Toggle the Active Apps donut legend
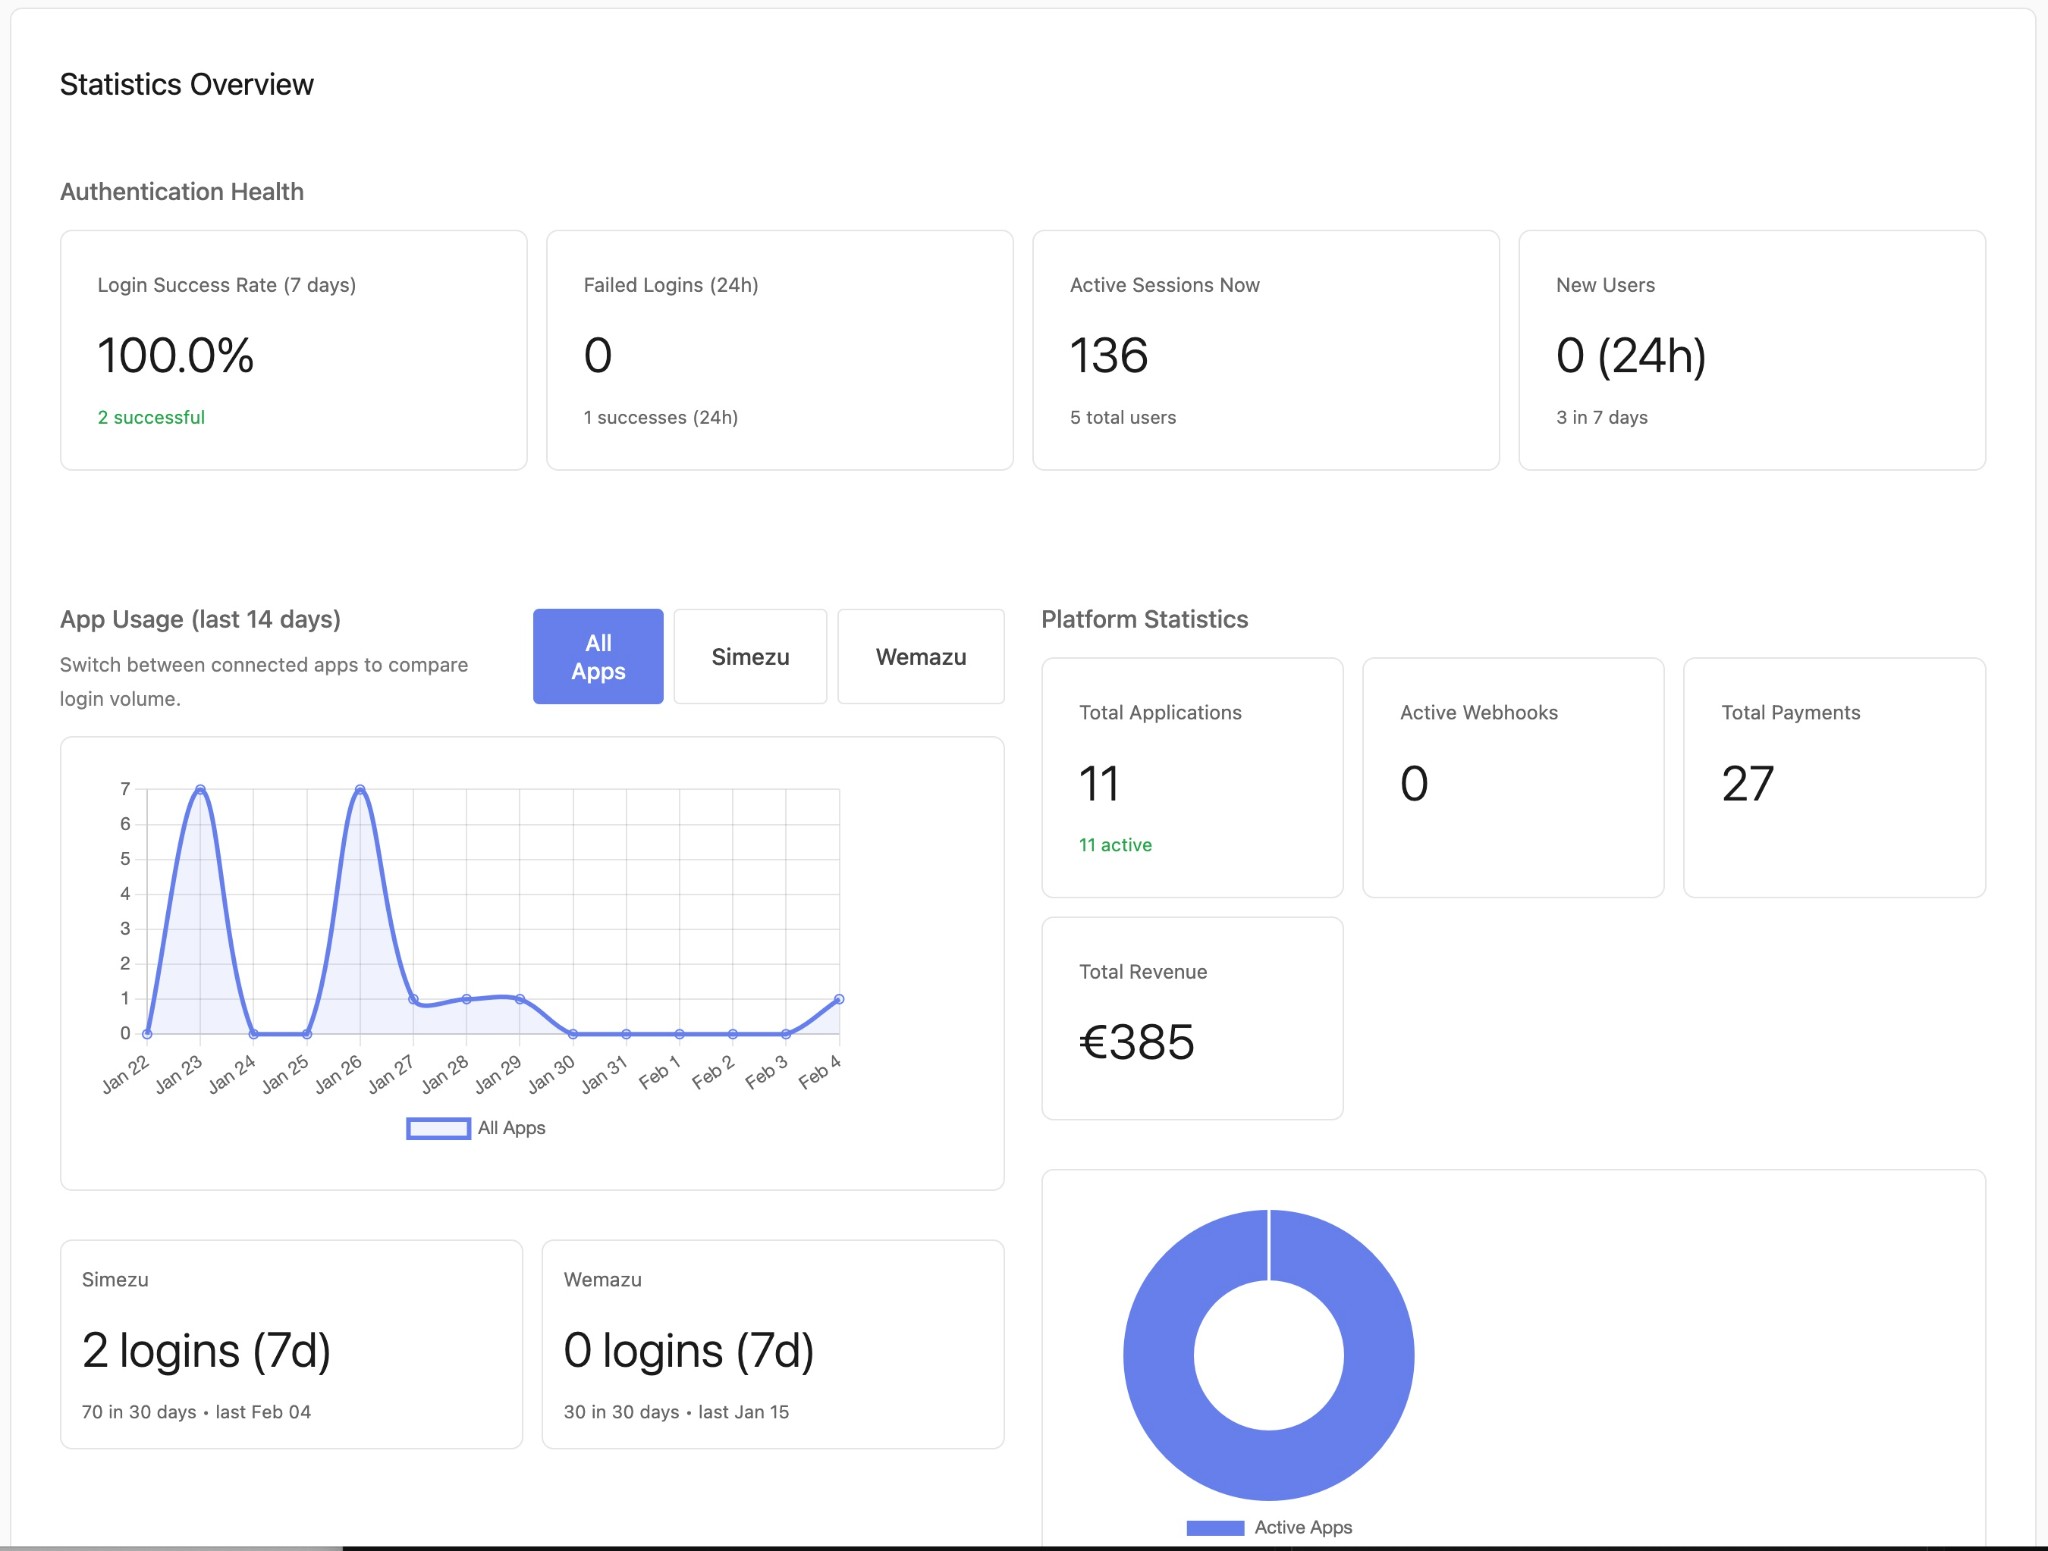Viewport: 2048px width, 1551px height. tap(1268, 1527)
